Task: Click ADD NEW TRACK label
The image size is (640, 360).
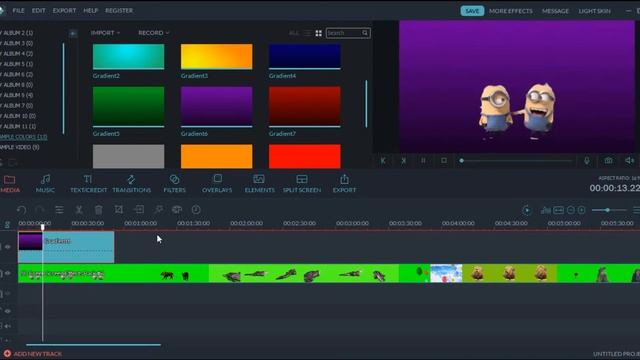Action: 38,354
